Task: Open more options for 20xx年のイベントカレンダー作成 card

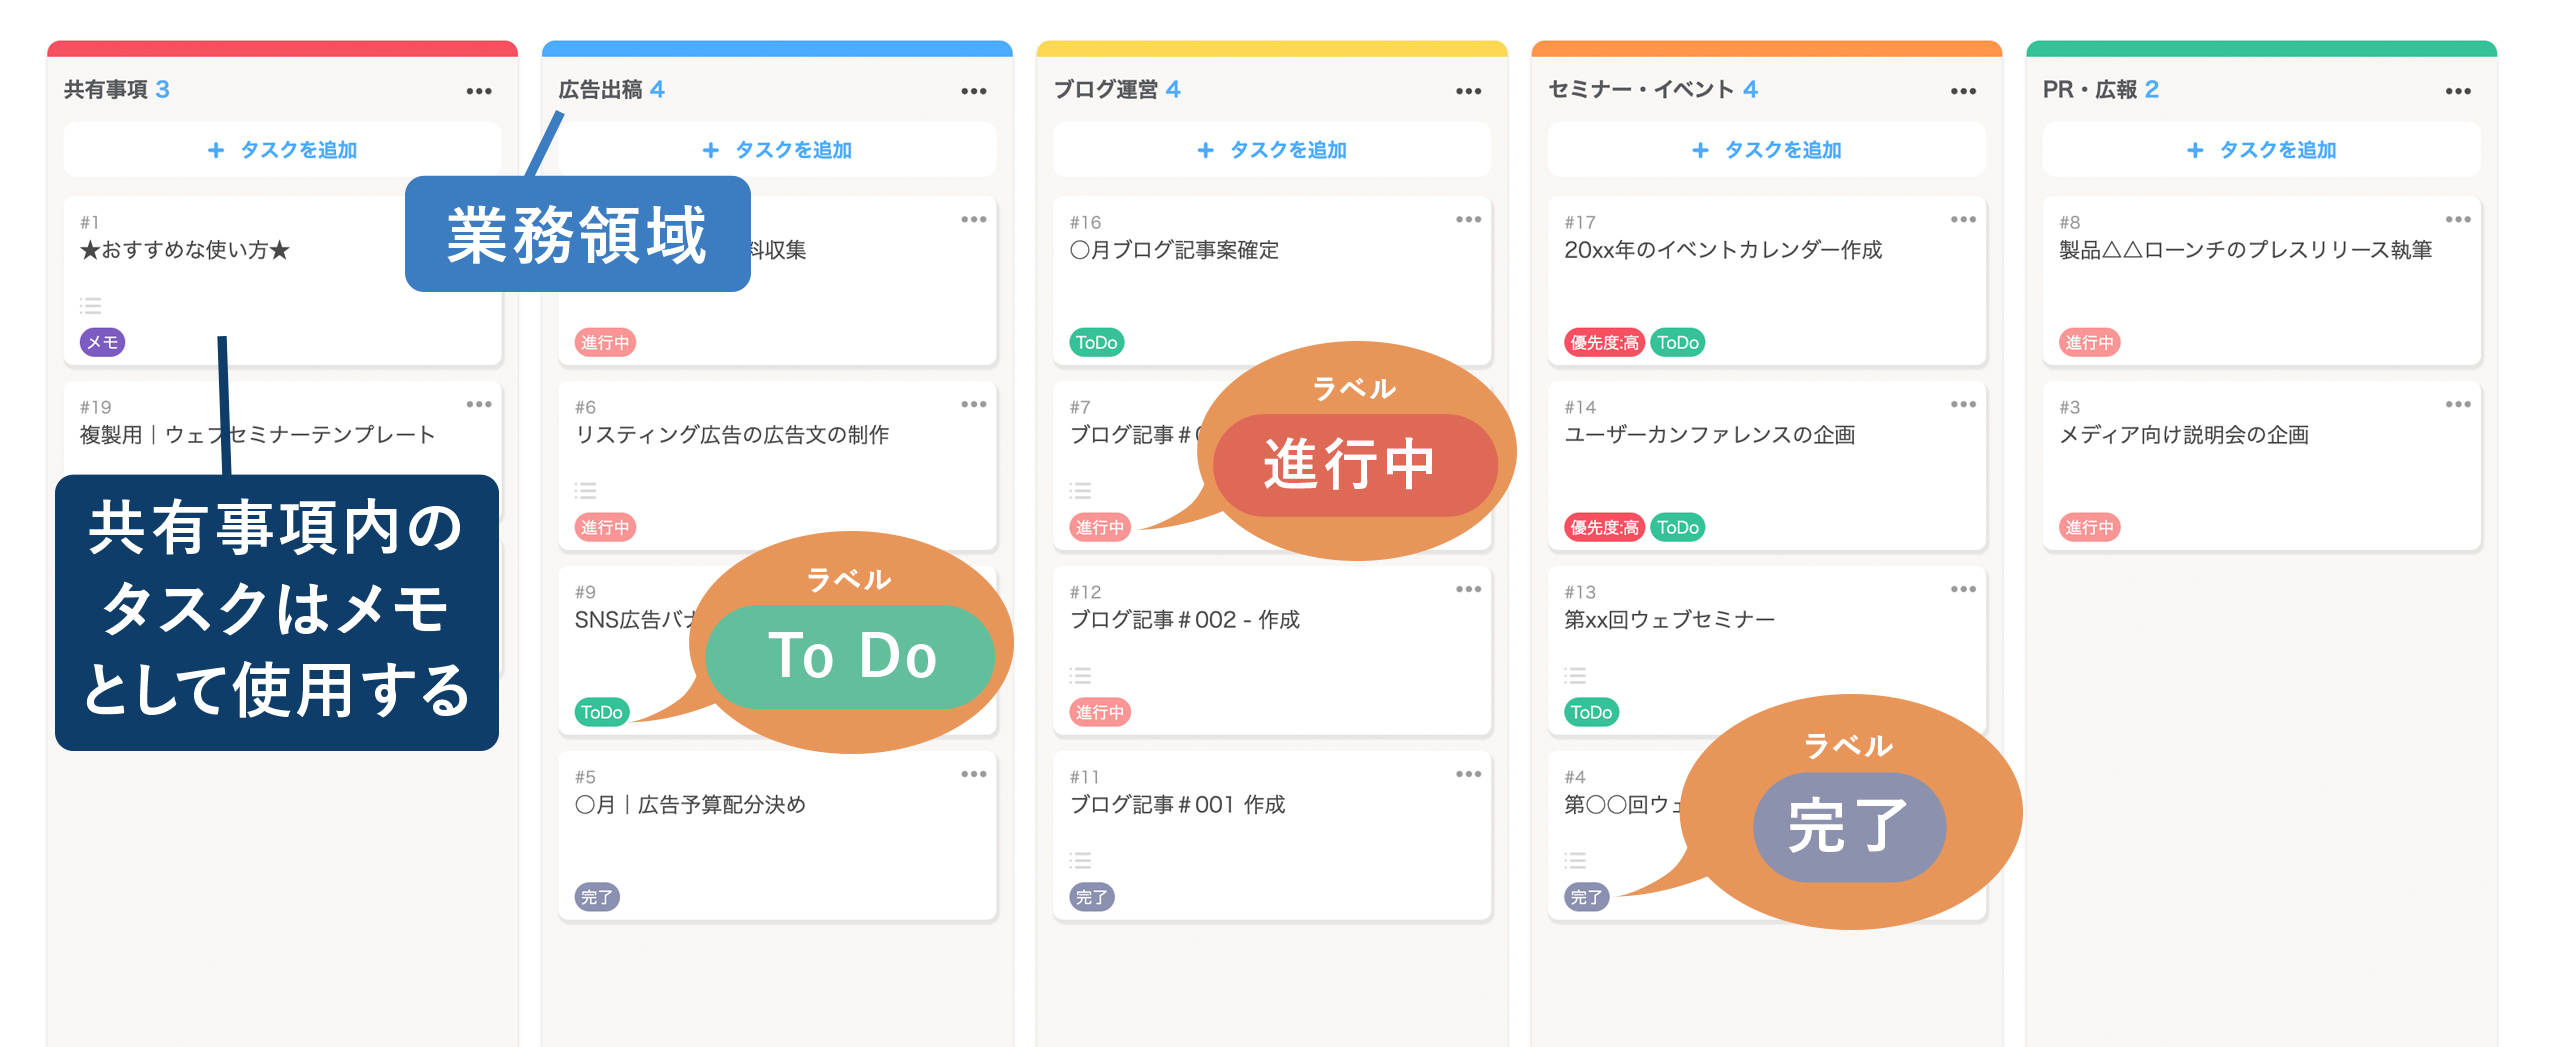Action: (1964, 220)
